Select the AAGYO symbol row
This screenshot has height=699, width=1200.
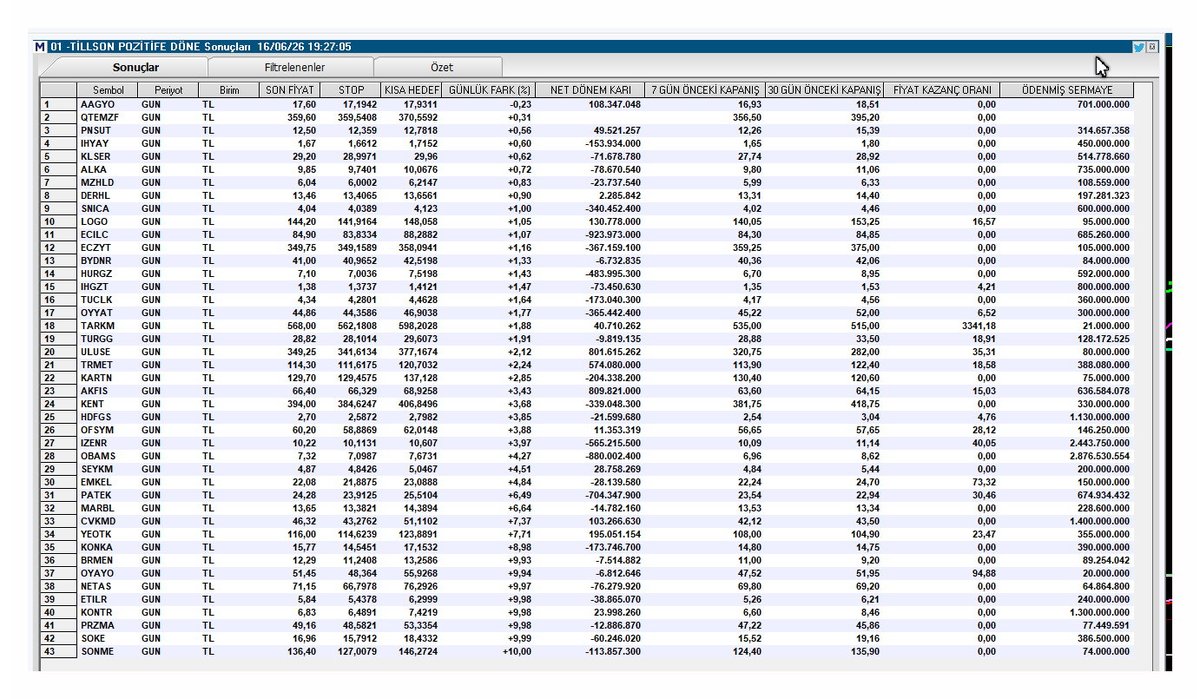tap(587, 103)
